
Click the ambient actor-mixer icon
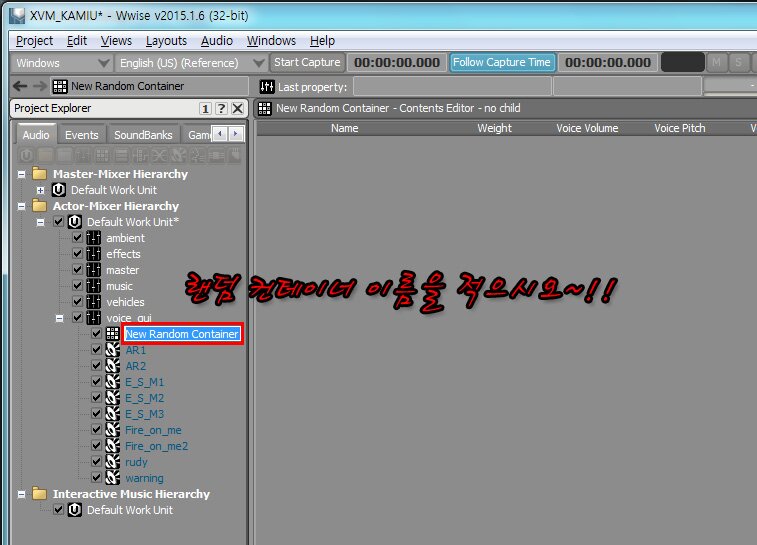(94, 238)
